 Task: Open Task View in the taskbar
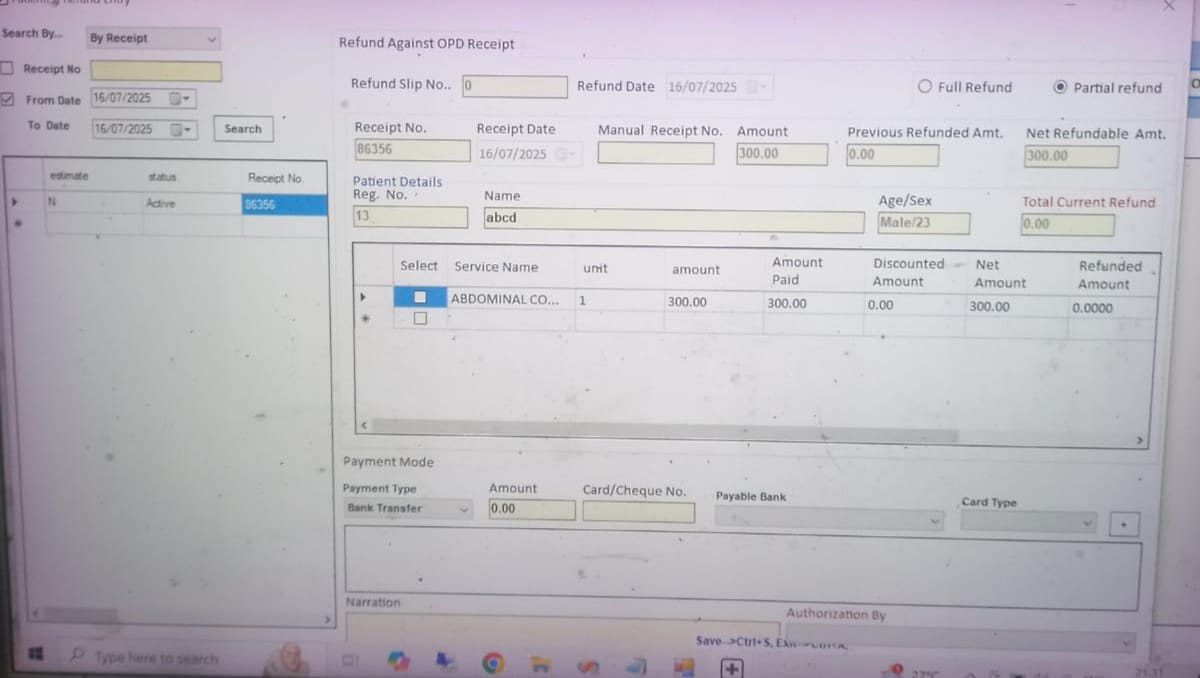(351, 660)
